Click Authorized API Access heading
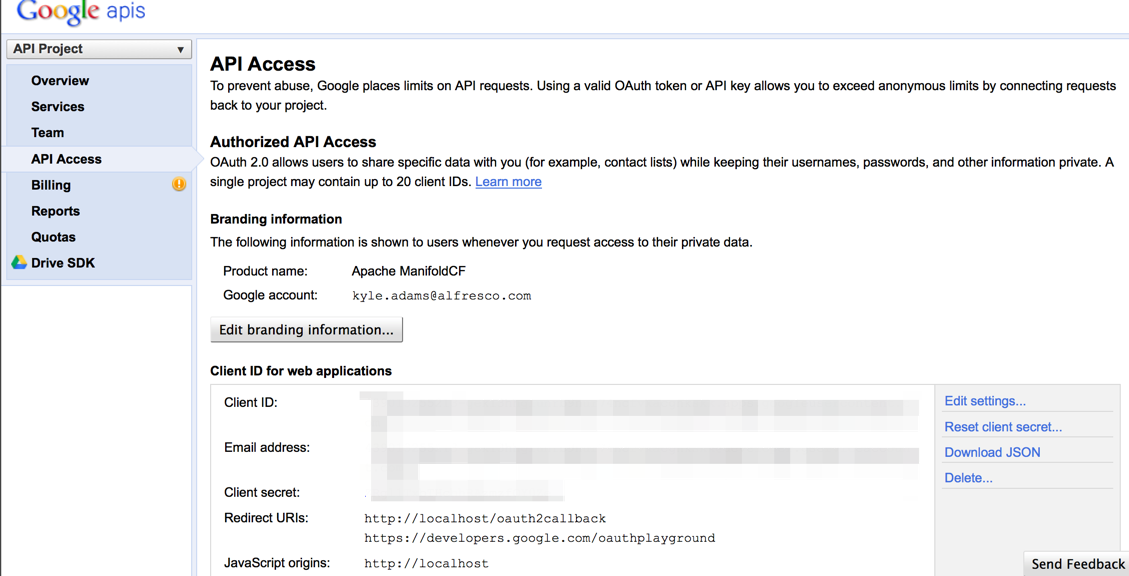The image size is (1129, 576). (293, 142)
